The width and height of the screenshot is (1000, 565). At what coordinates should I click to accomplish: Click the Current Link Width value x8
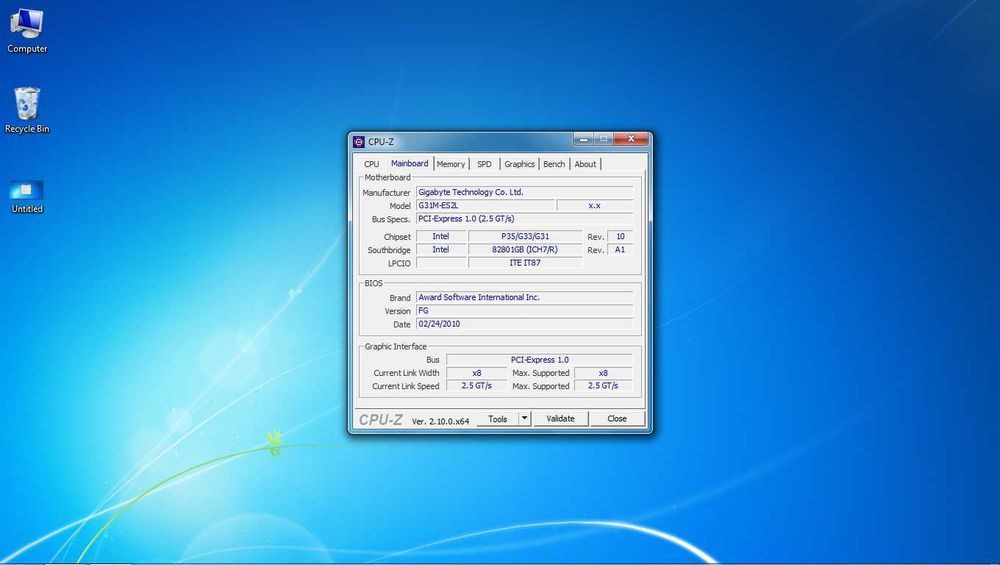point(476,373)
